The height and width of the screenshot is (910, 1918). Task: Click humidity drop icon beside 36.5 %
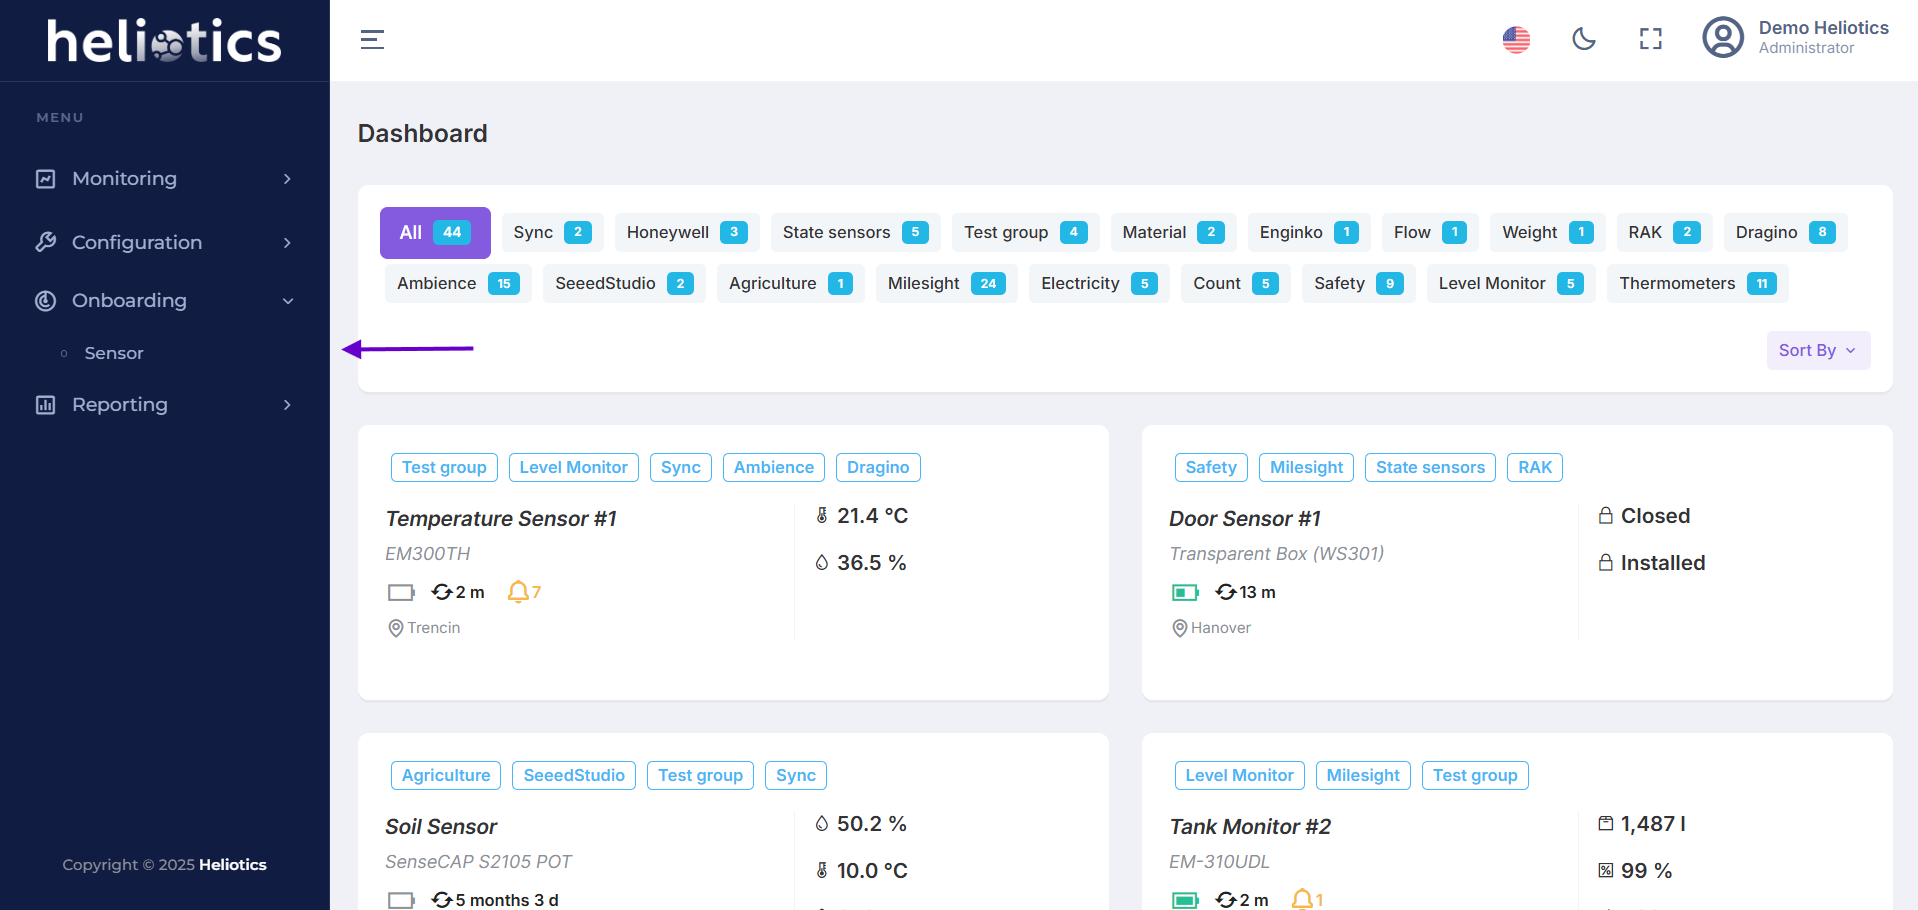(822, 563)
